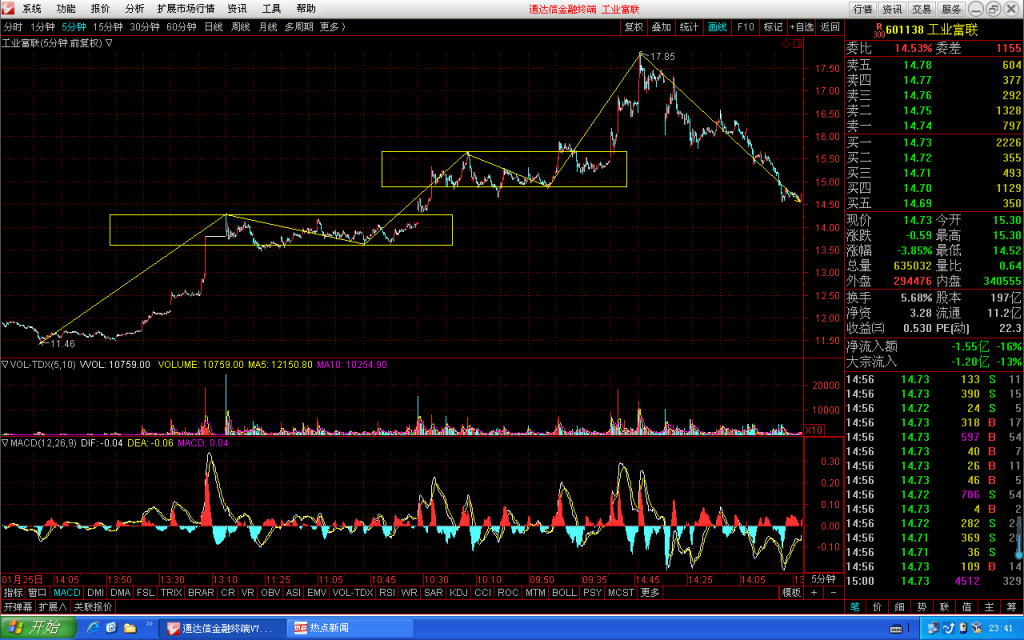The image size is (1024, 640).
Task: Expand the VOL-TDX indicator dropdown triangle
Action: click(5, 364)
